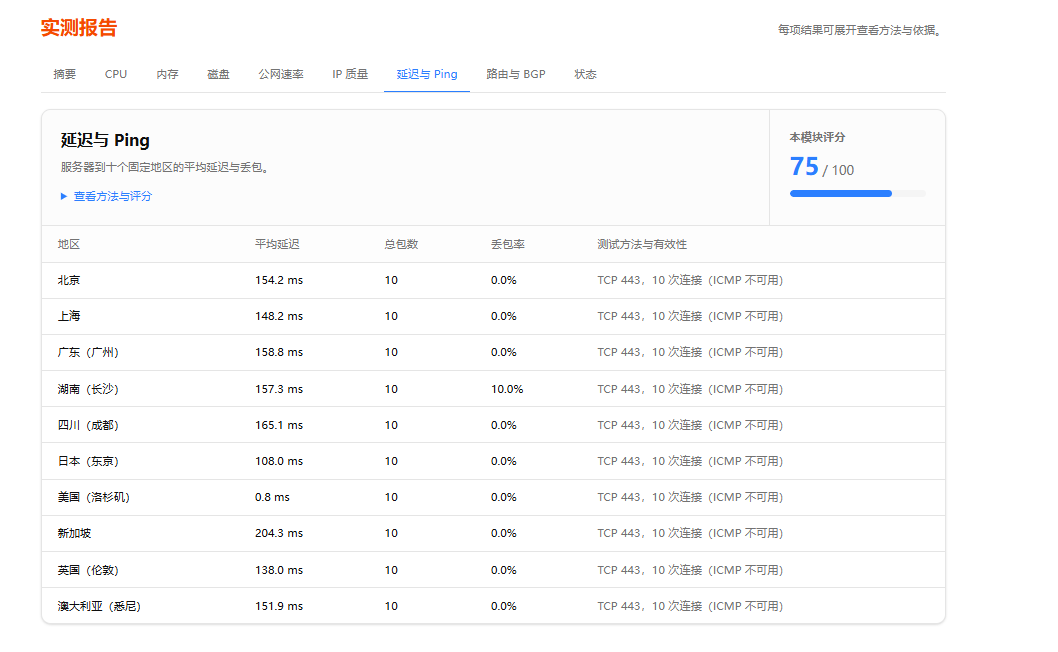The width and height of the screenshot is (1058, 652).
Task: Select the 湖南 (长沙) region cell
Action: pos(88,389)
